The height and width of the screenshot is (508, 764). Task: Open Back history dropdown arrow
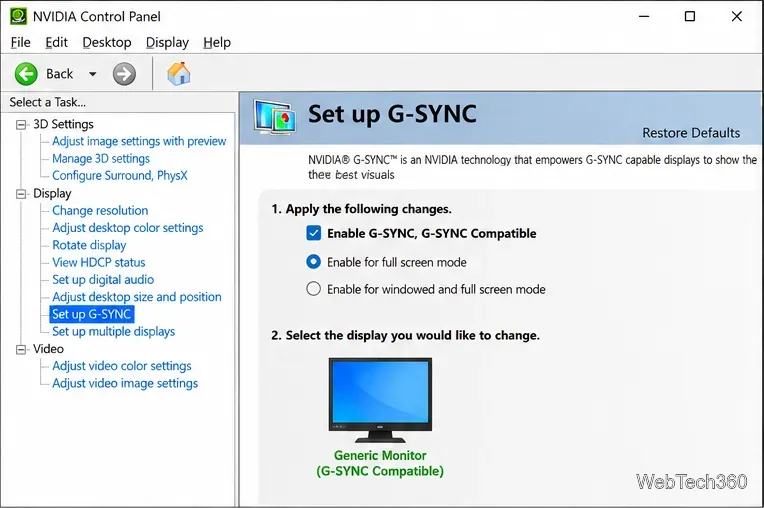(93, 74)
